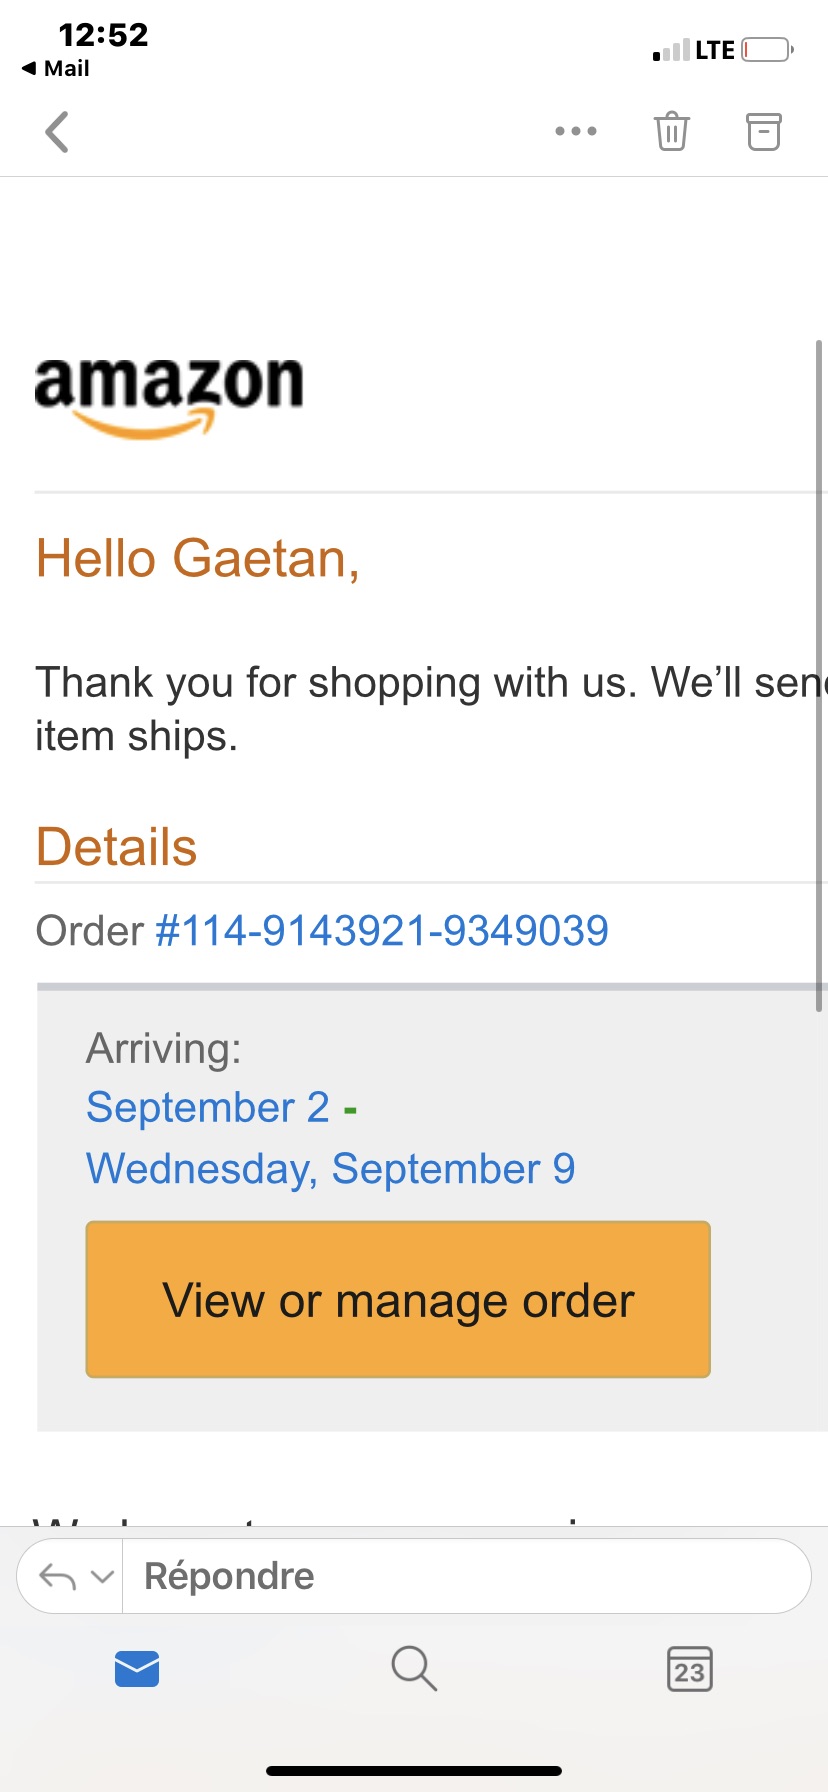Go back using the left chevron arrow

(x=58, y=132)
